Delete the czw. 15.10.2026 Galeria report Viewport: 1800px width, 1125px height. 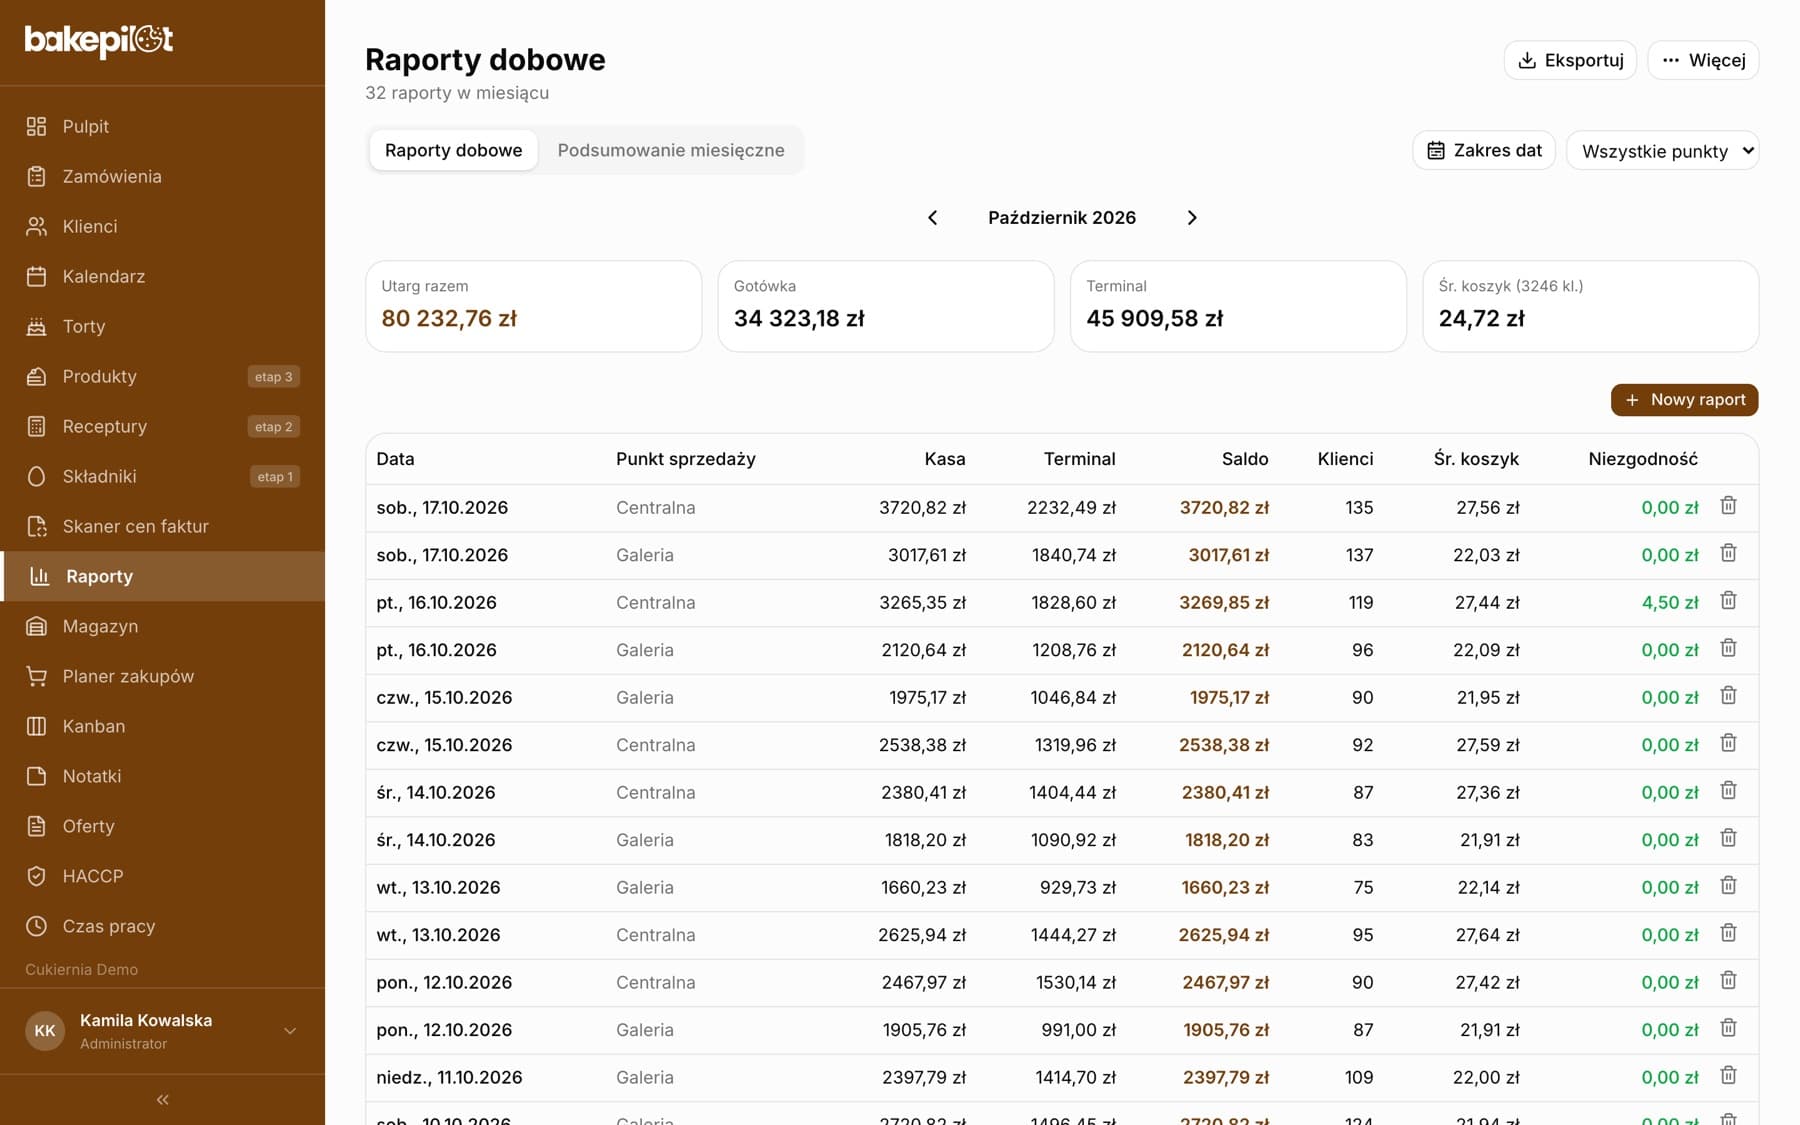coord(1728,696)
